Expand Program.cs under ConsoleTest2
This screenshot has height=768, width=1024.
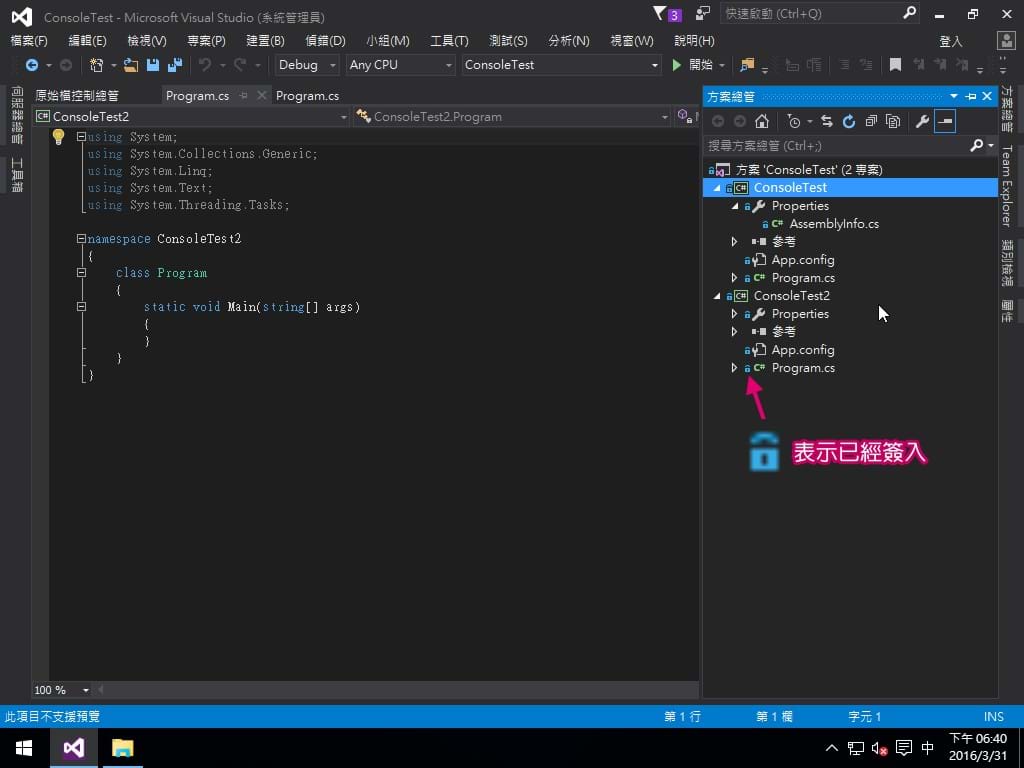[735, 368]
